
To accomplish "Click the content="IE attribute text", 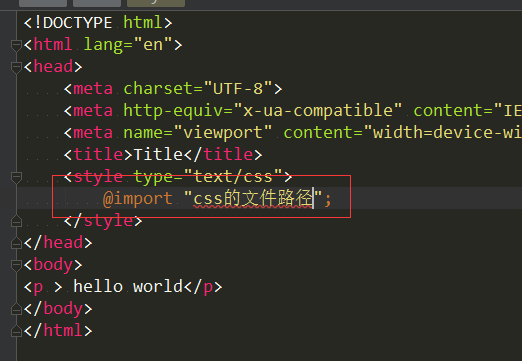I will pyautogui.click(x=468, y=111).
